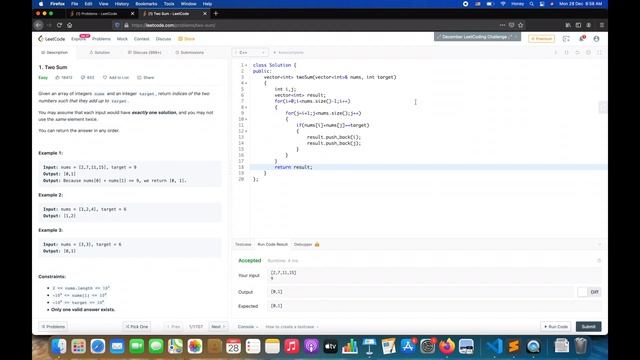
Task: Bookmark this page with the star icon
Action: point(521,25)
